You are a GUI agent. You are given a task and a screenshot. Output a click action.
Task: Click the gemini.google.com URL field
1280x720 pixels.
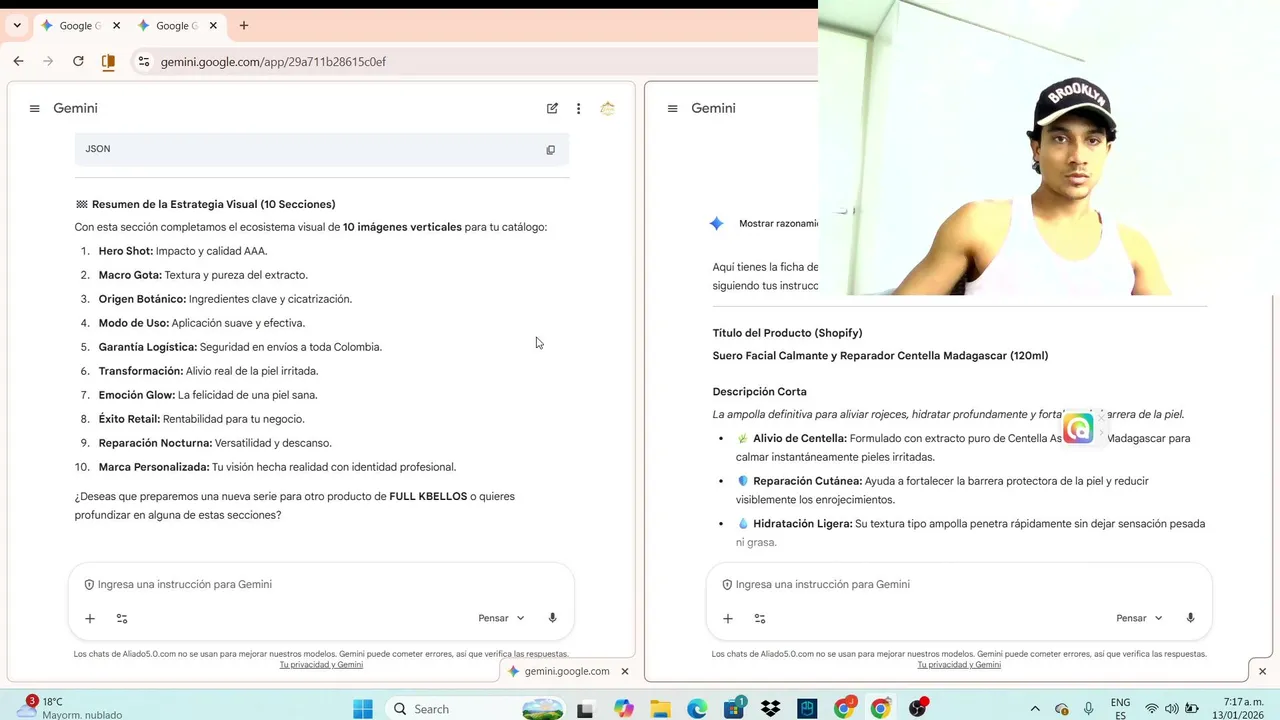pyautogui.click(x=273, y=62)
